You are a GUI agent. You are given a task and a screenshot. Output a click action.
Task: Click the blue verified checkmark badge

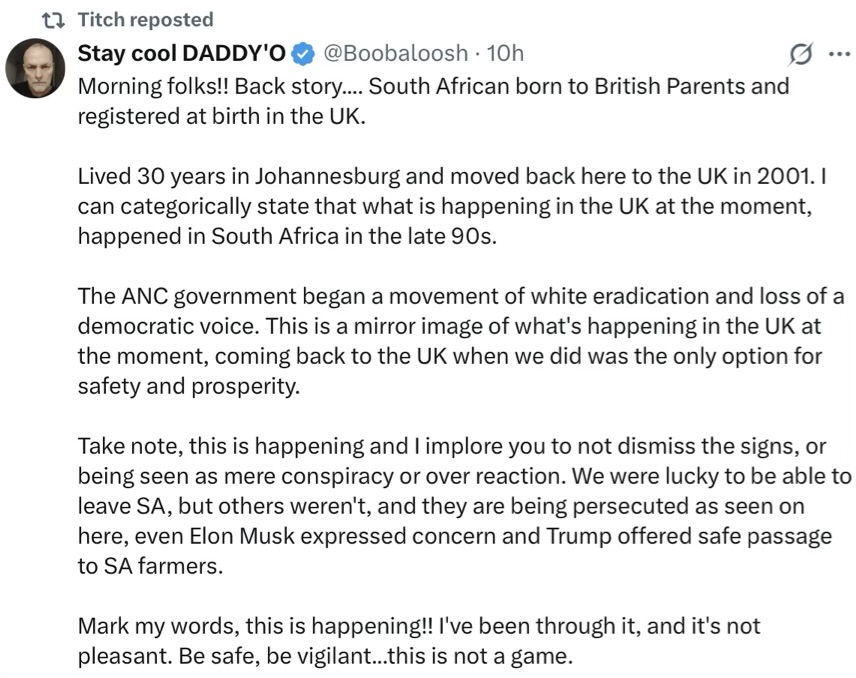tap(303, 54)
